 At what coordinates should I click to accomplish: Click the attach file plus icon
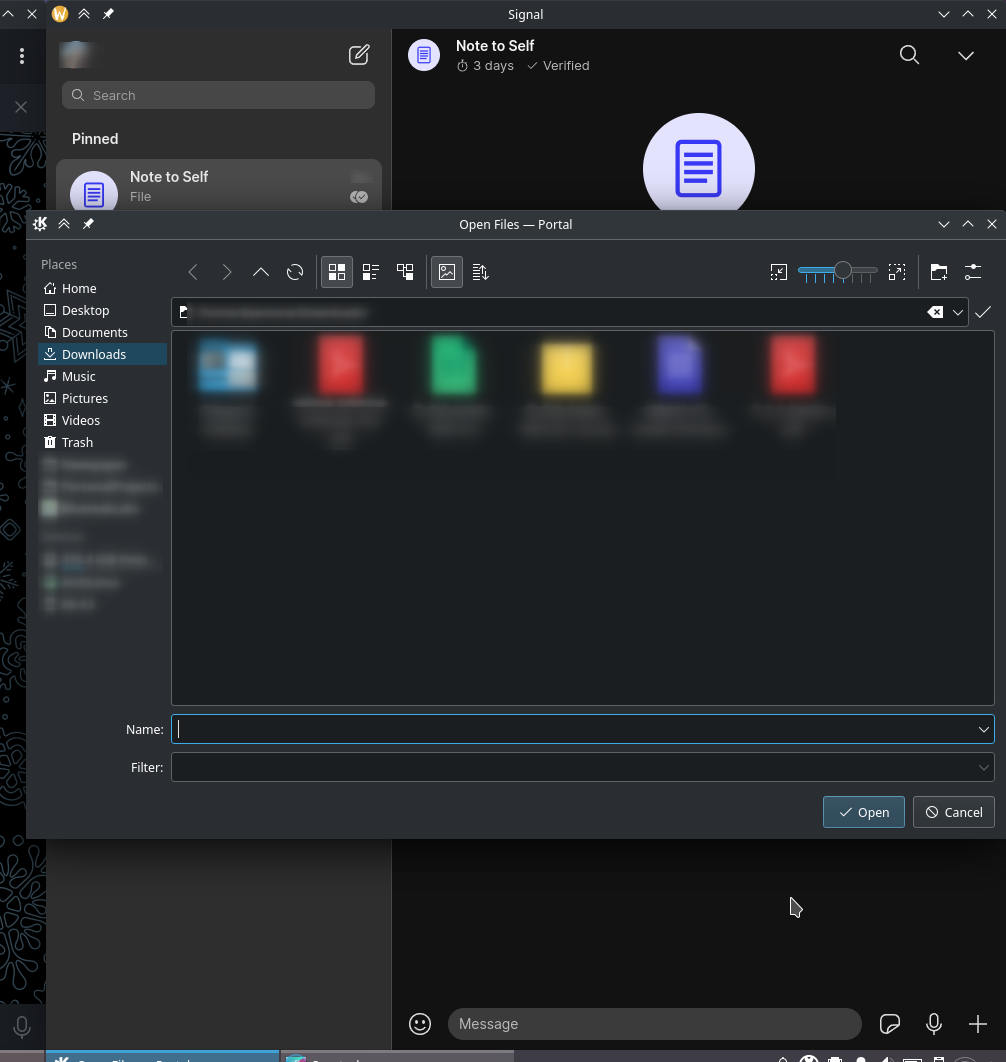978,1024
